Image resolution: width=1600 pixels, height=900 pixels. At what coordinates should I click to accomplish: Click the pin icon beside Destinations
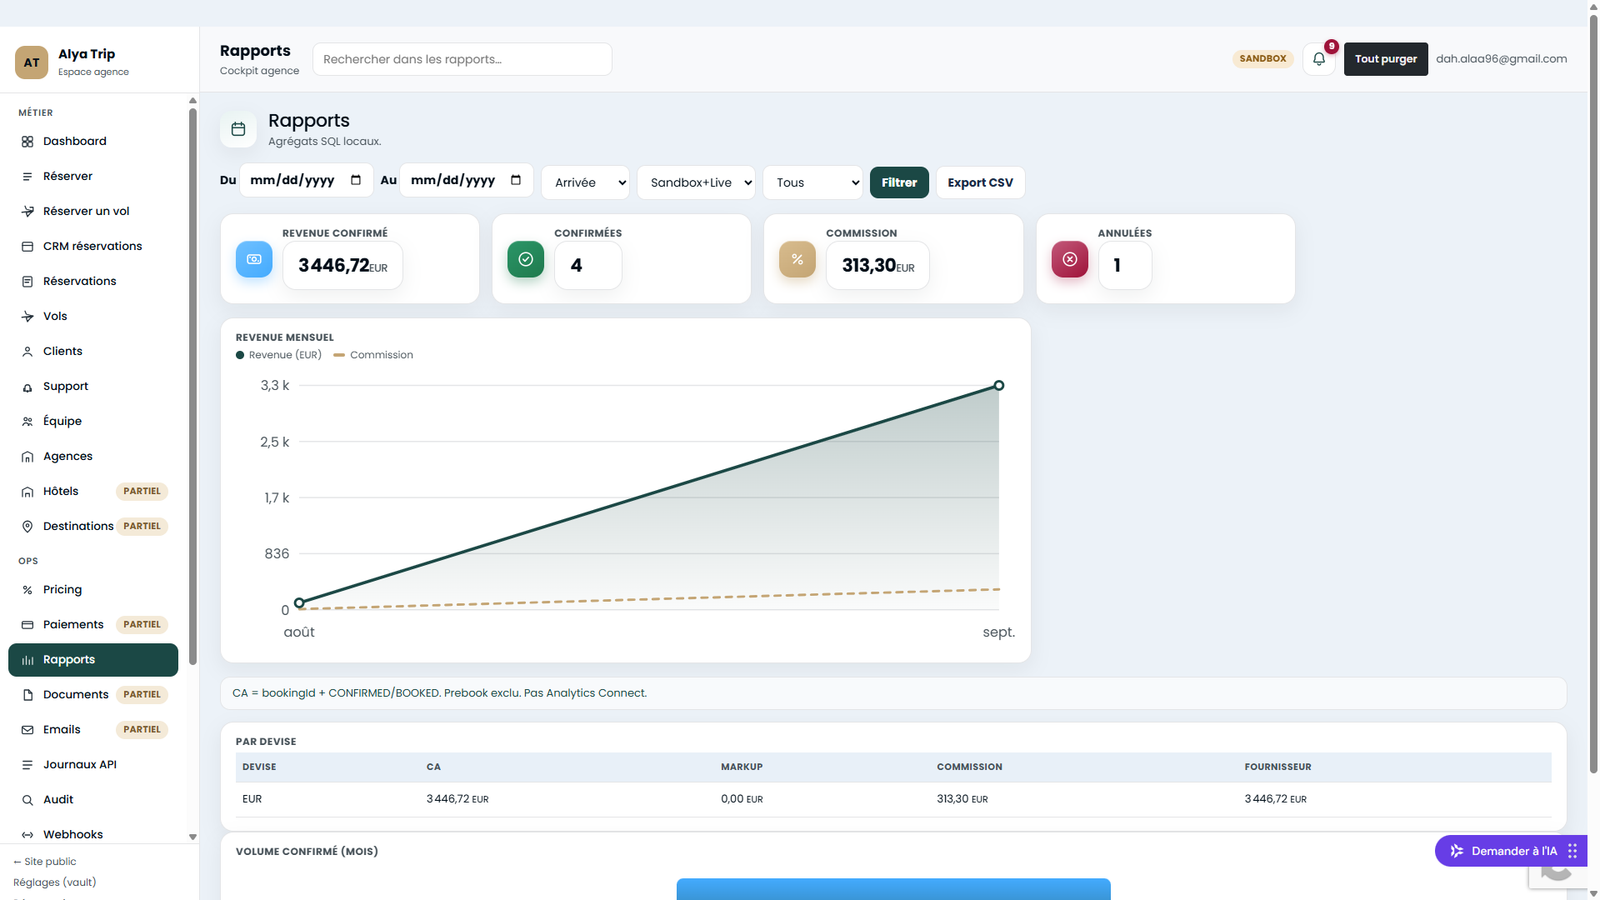pos(28,527)
